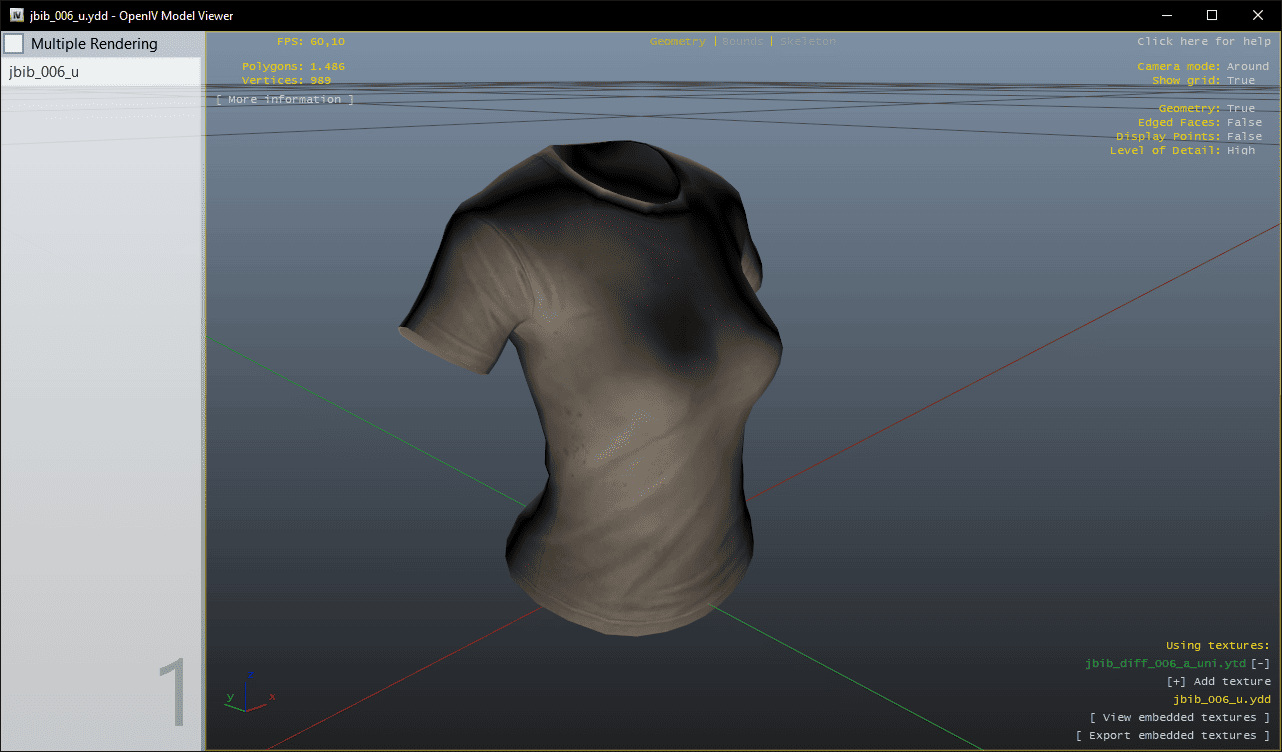Viewport: 1282px width, 752px height.
Task: Select jbib_006_u in the model list
Action: pyautogui.click(x=100, y=72)
